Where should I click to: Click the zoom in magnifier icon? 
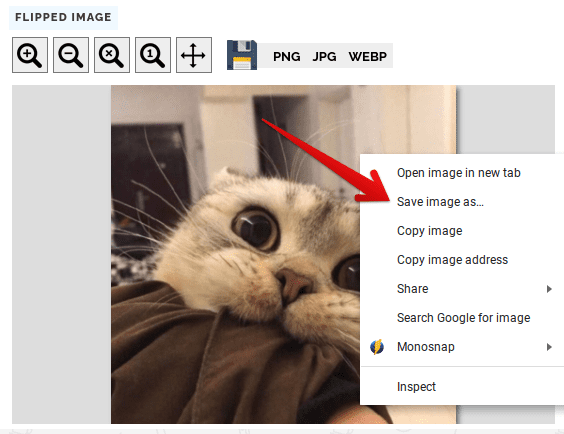click(x=30, y=55)
